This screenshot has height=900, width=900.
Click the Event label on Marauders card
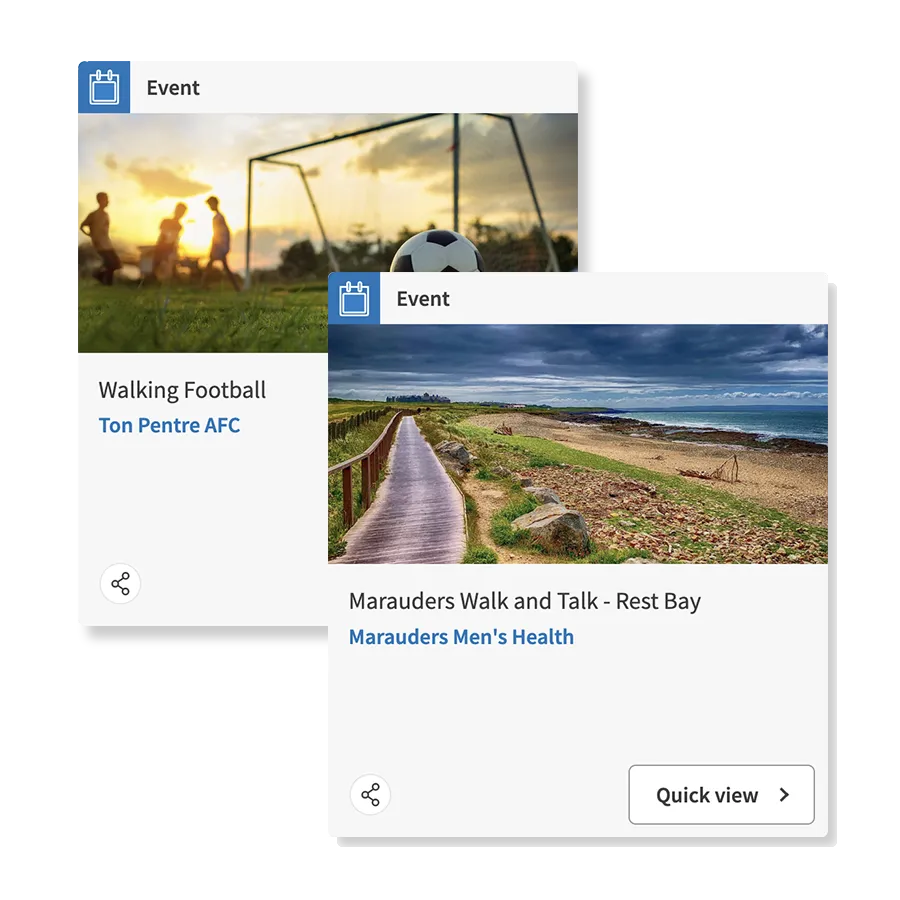click(423, 299)
